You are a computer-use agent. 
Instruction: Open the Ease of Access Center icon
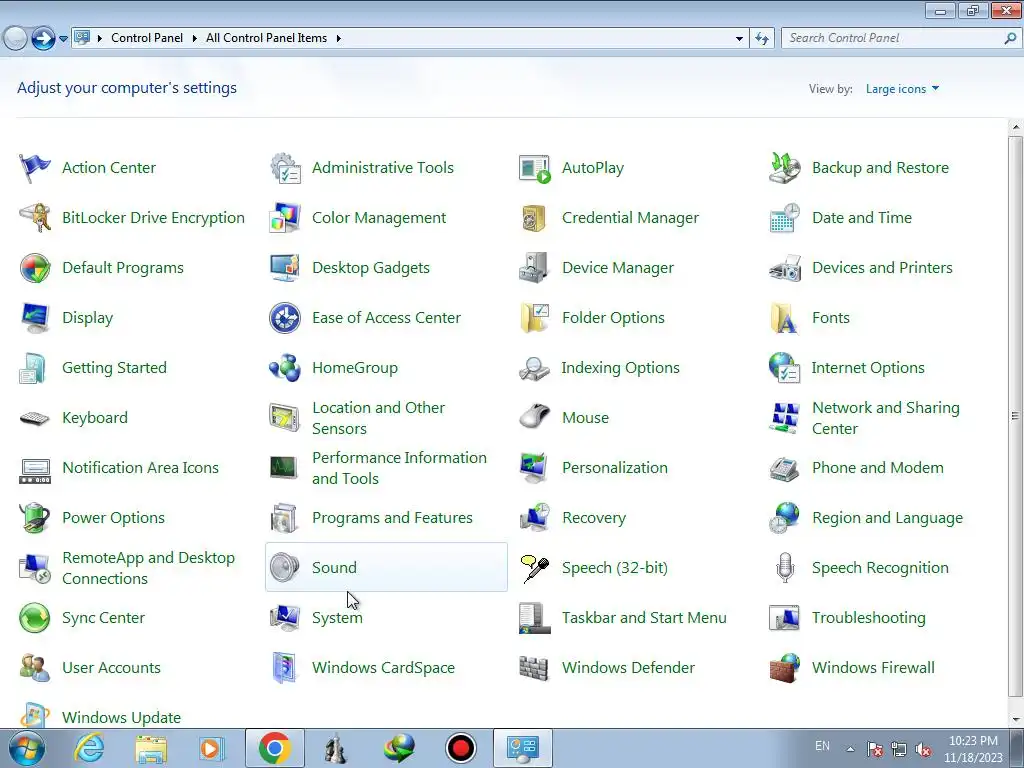pyautogui.click(x=285, y=318)
